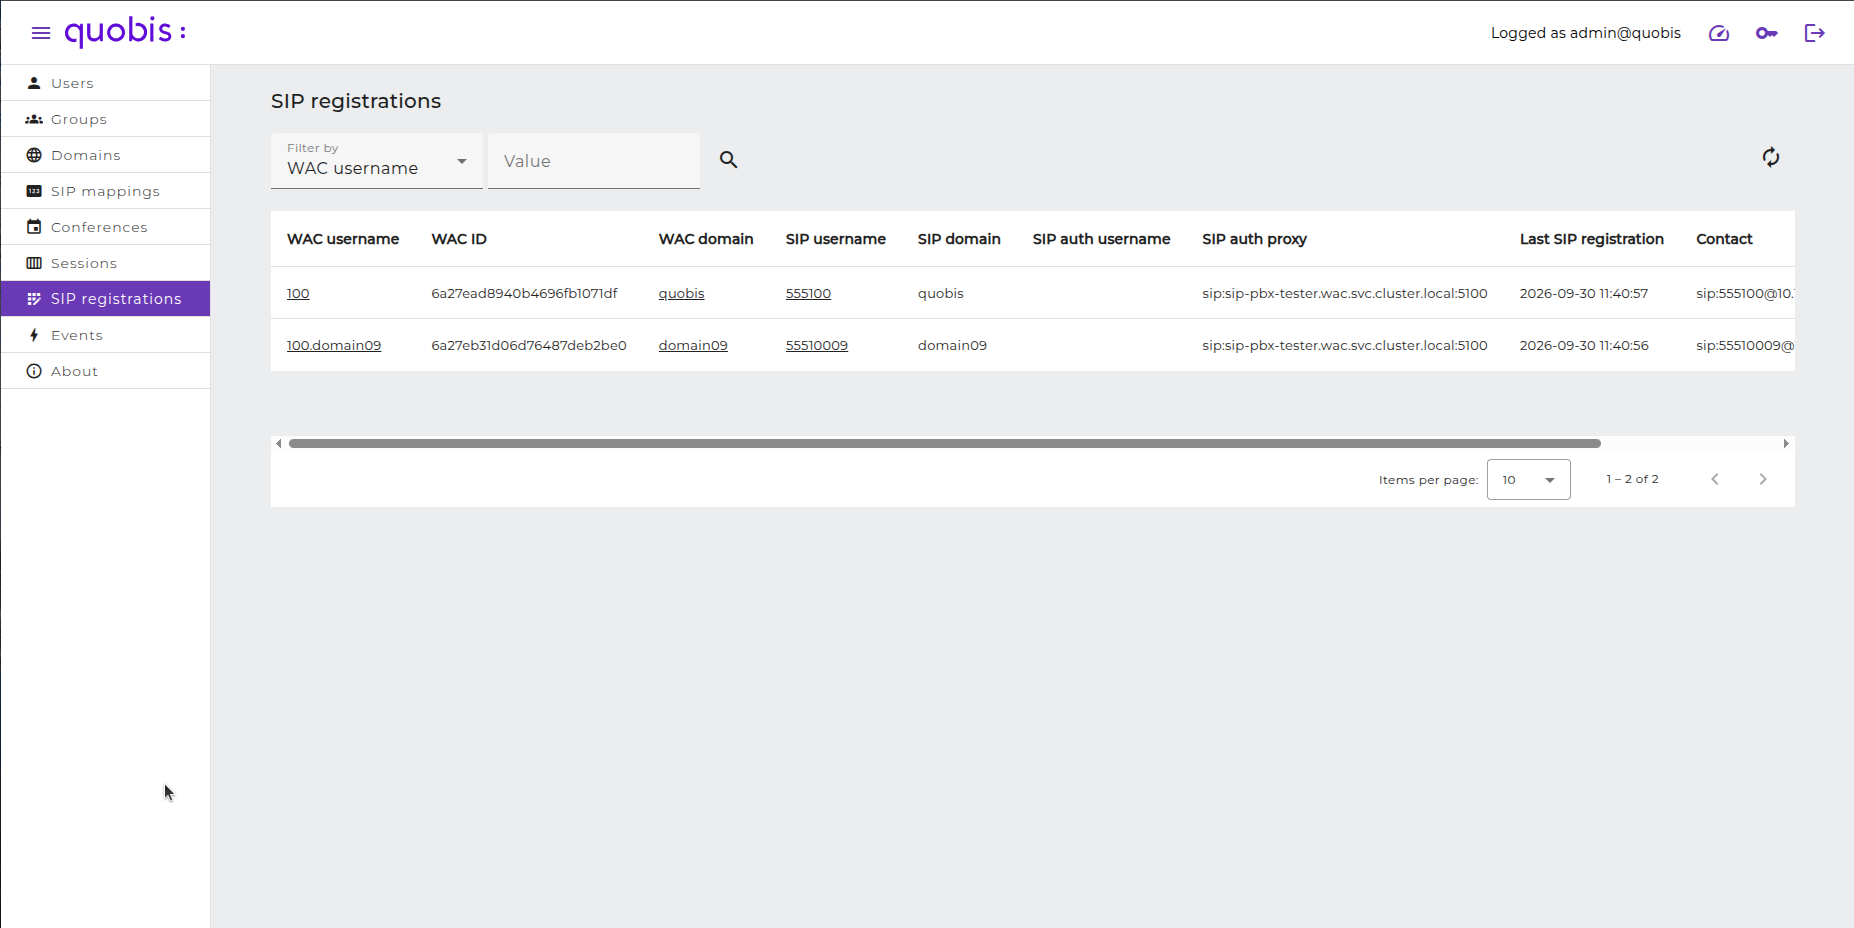The height and width of the screenshot is (928, 1854).
Task: Toggle the hamburger menu icon
Action: pos(41,33)
